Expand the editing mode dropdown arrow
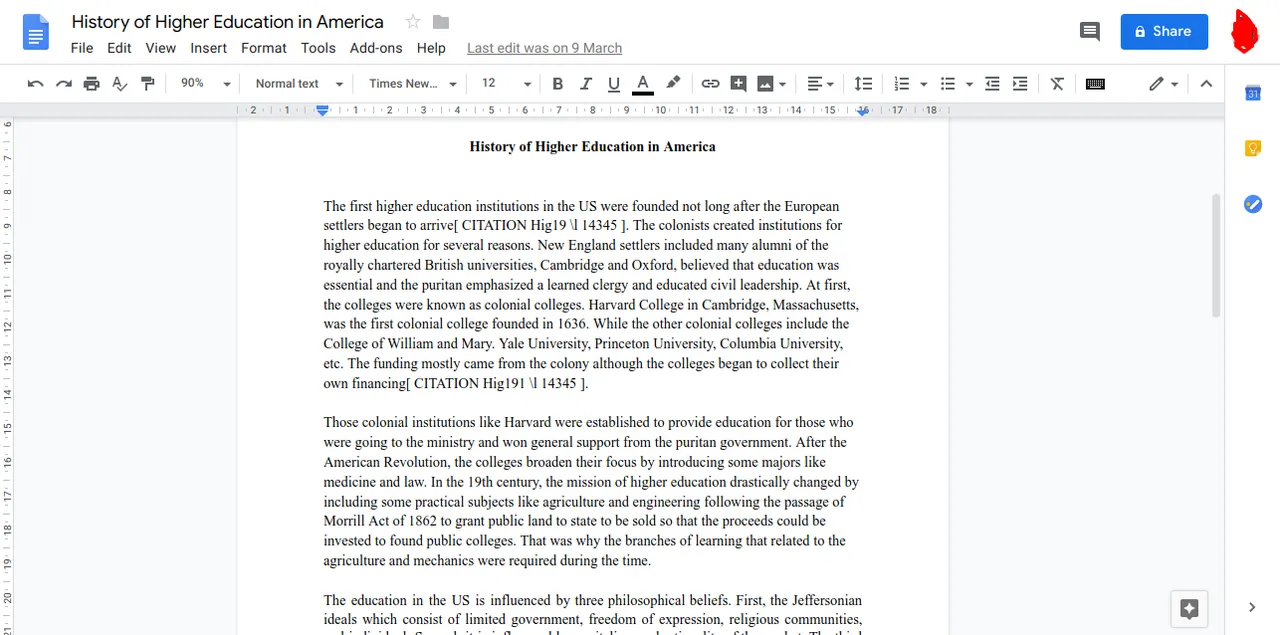This screenshot has width=1280, height=635. (x=1175, y=84)
